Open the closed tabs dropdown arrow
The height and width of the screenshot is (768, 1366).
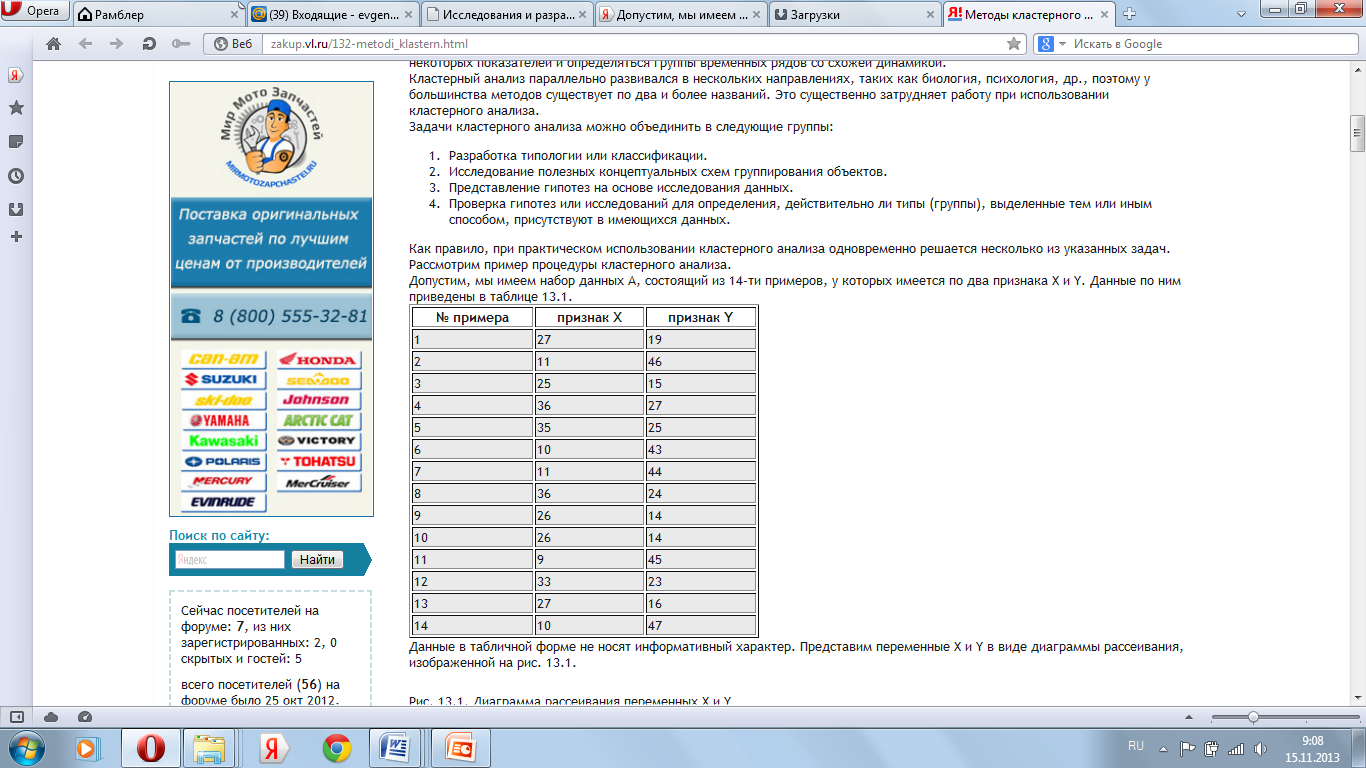[x=1240, y=15]
